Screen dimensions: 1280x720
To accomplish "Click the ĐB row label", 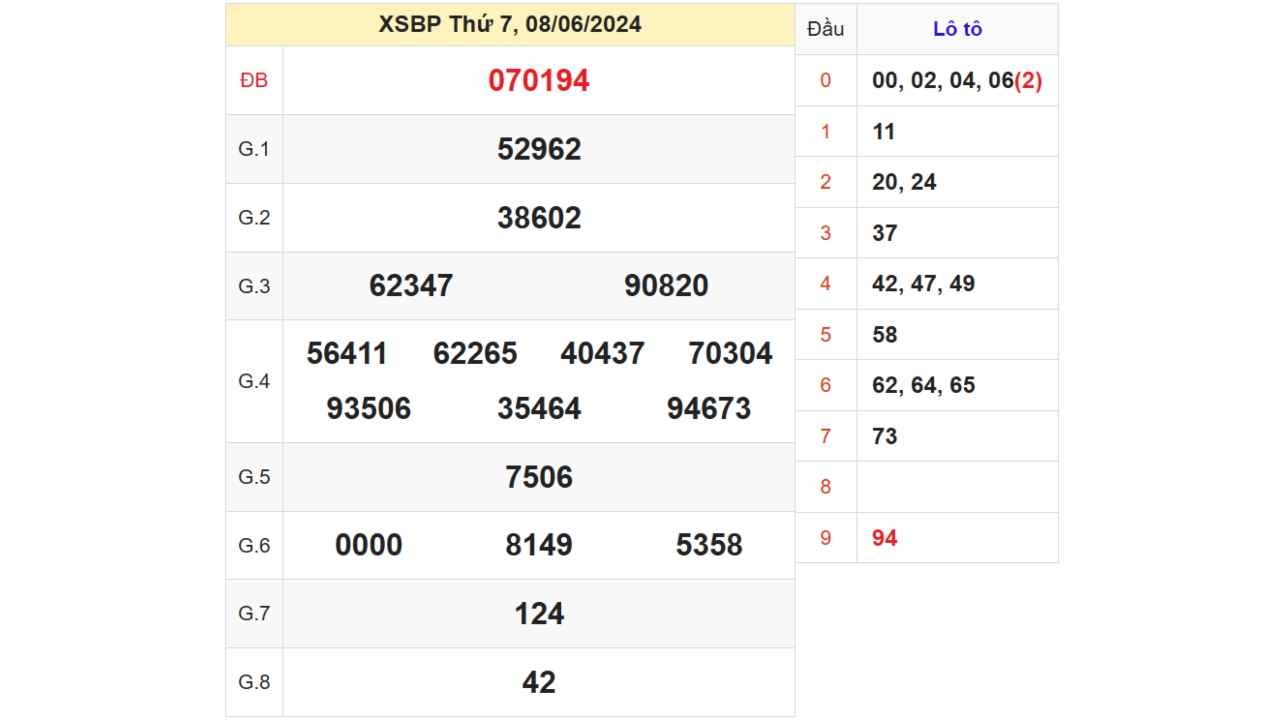I will pyautogui.click(x=254, y=81).
